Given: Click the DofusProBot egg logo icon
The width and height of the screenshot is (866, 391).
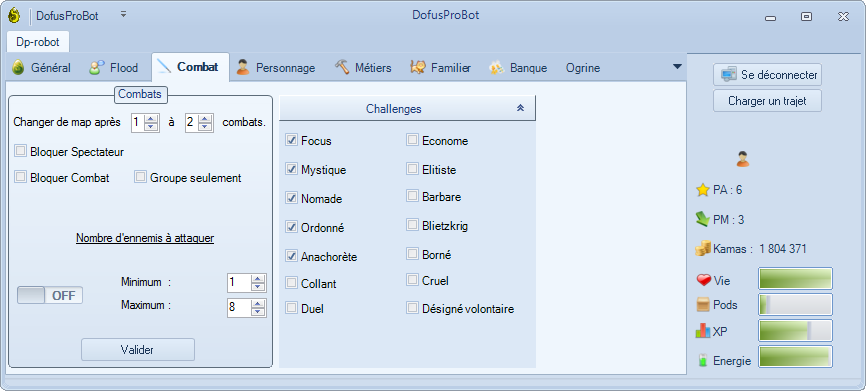Looking at the screenshot, I should coord(14,15).
